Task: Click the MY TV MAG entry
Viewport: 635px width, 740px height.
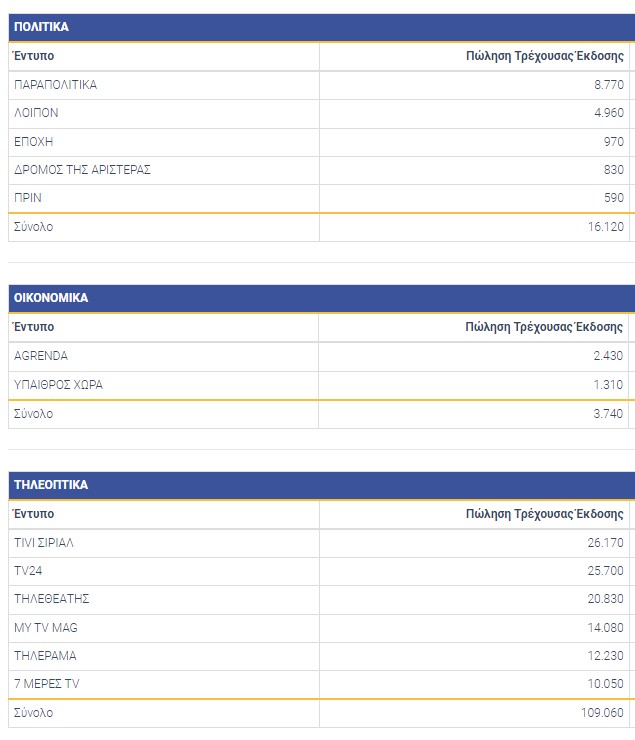Action: tap(45, 628)
